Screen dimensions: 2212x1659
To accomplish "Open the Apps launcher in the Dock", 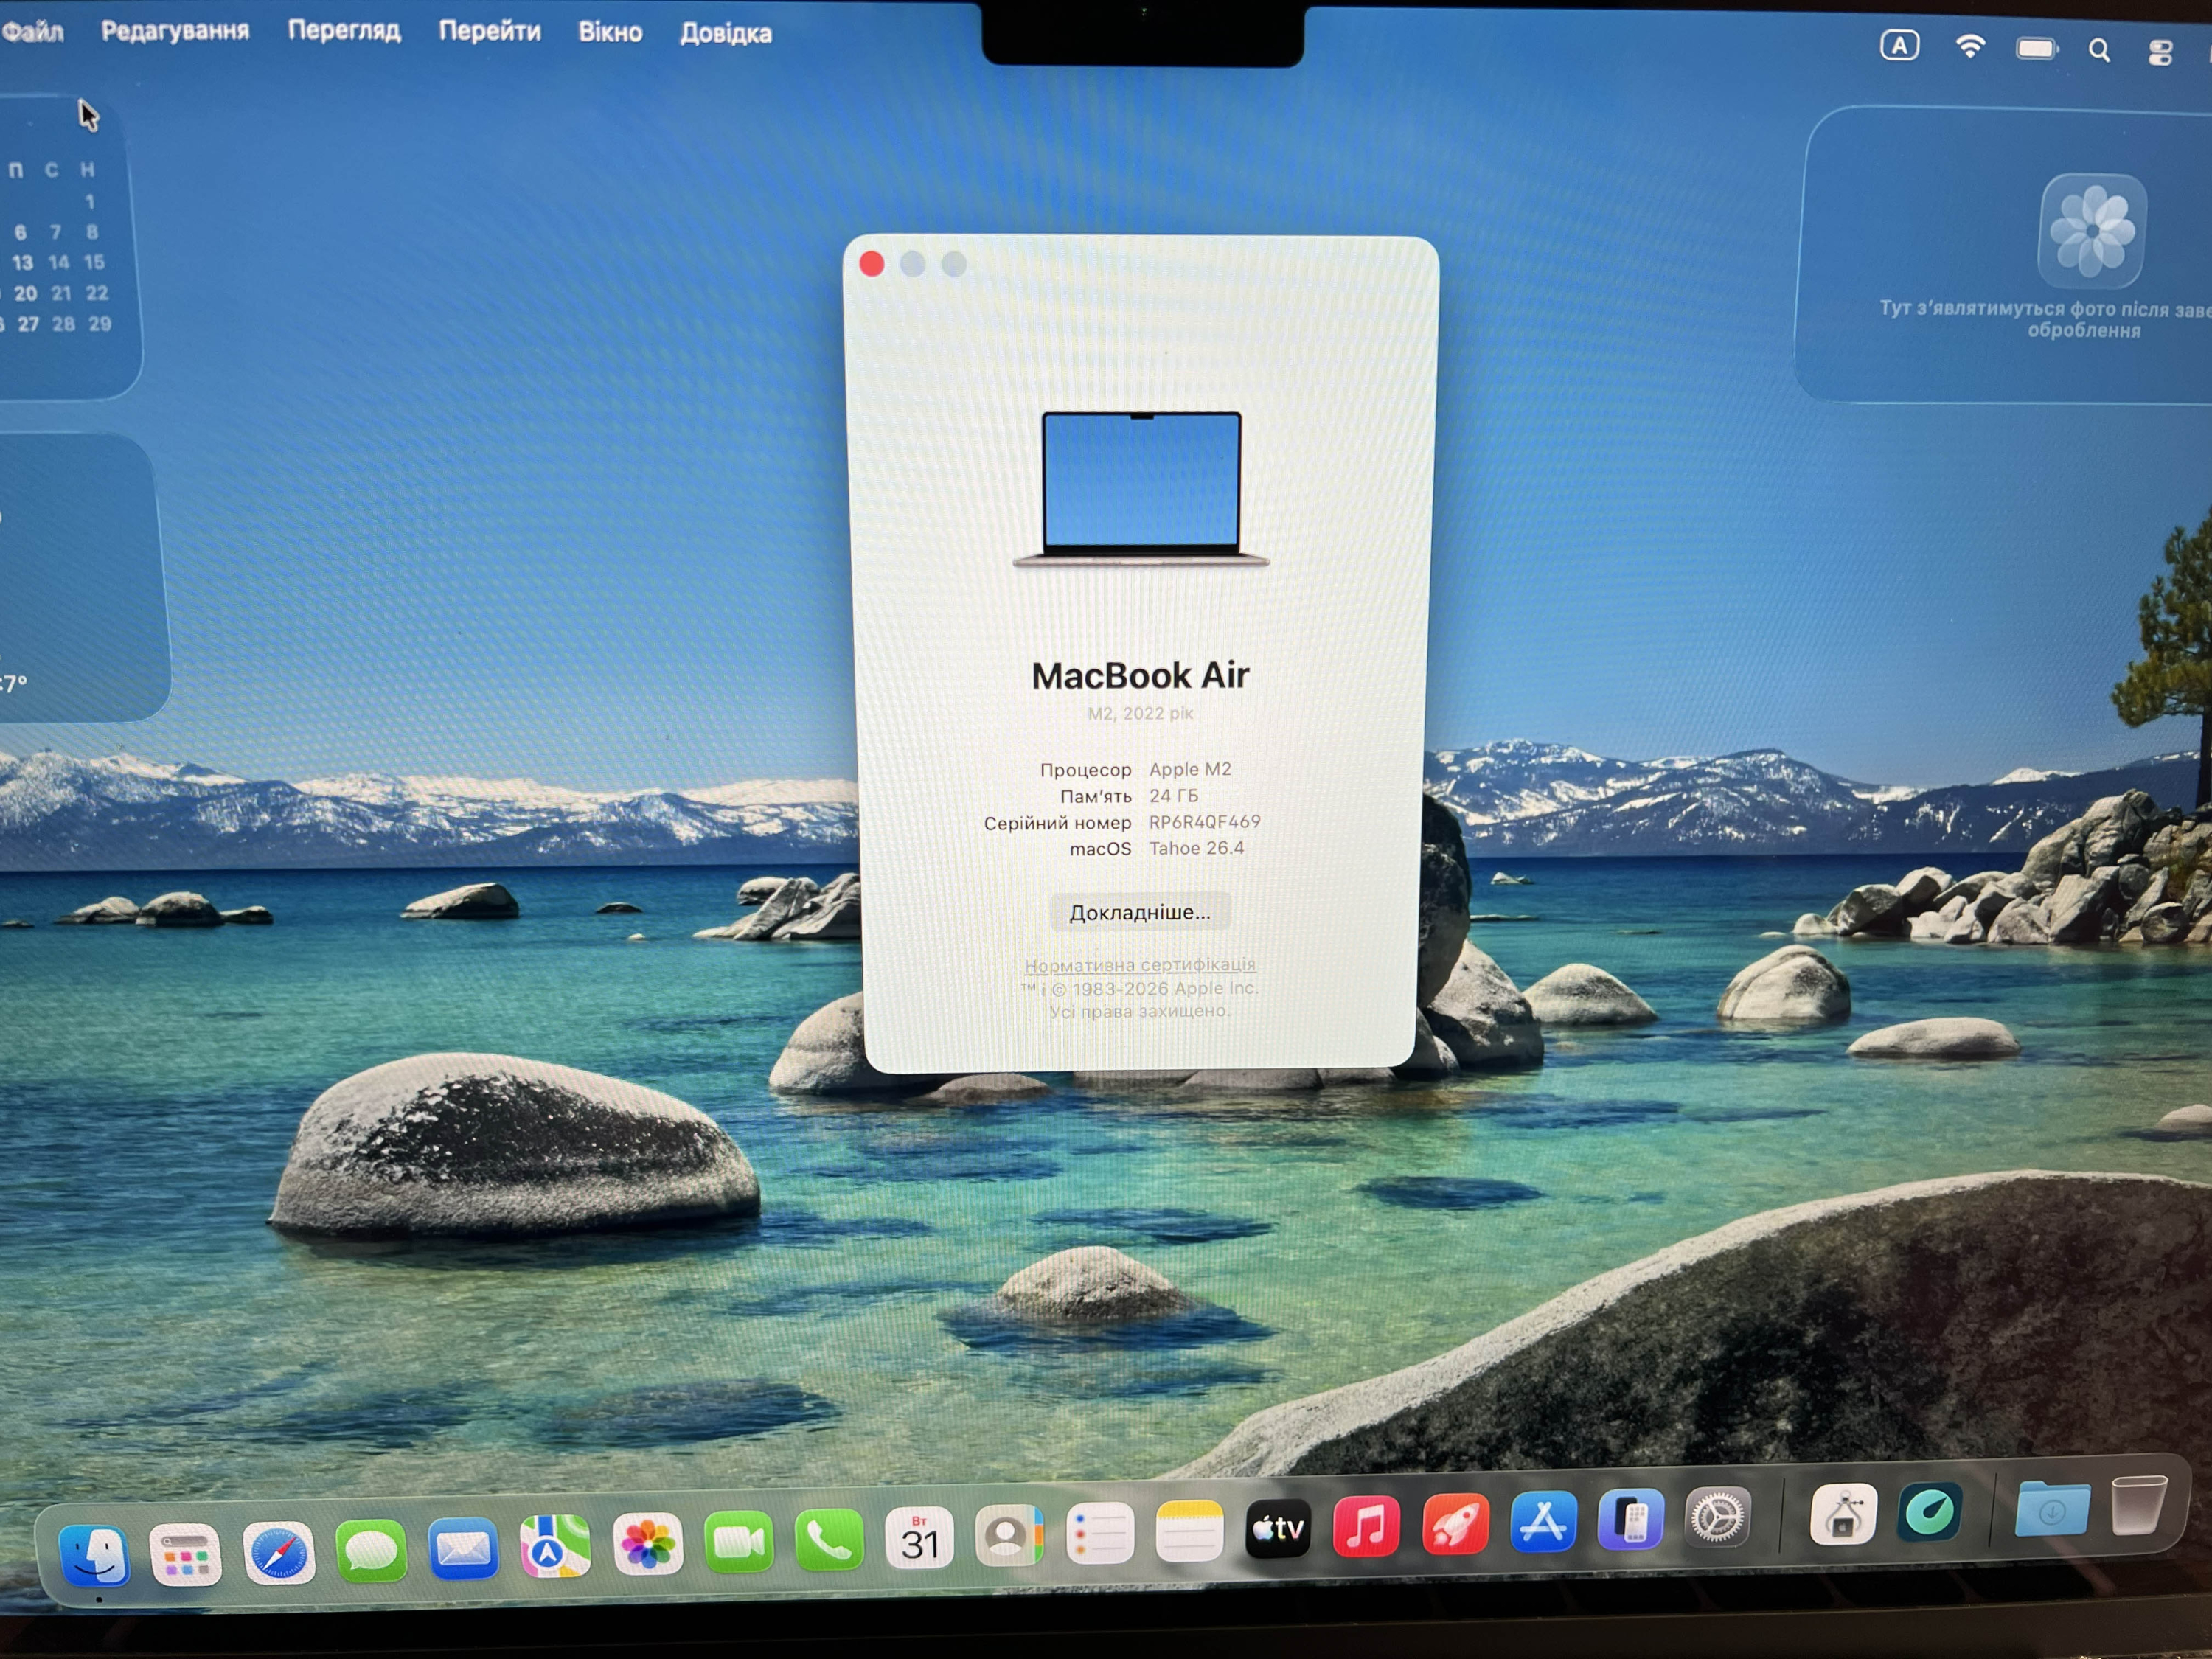I will 186,1554.
